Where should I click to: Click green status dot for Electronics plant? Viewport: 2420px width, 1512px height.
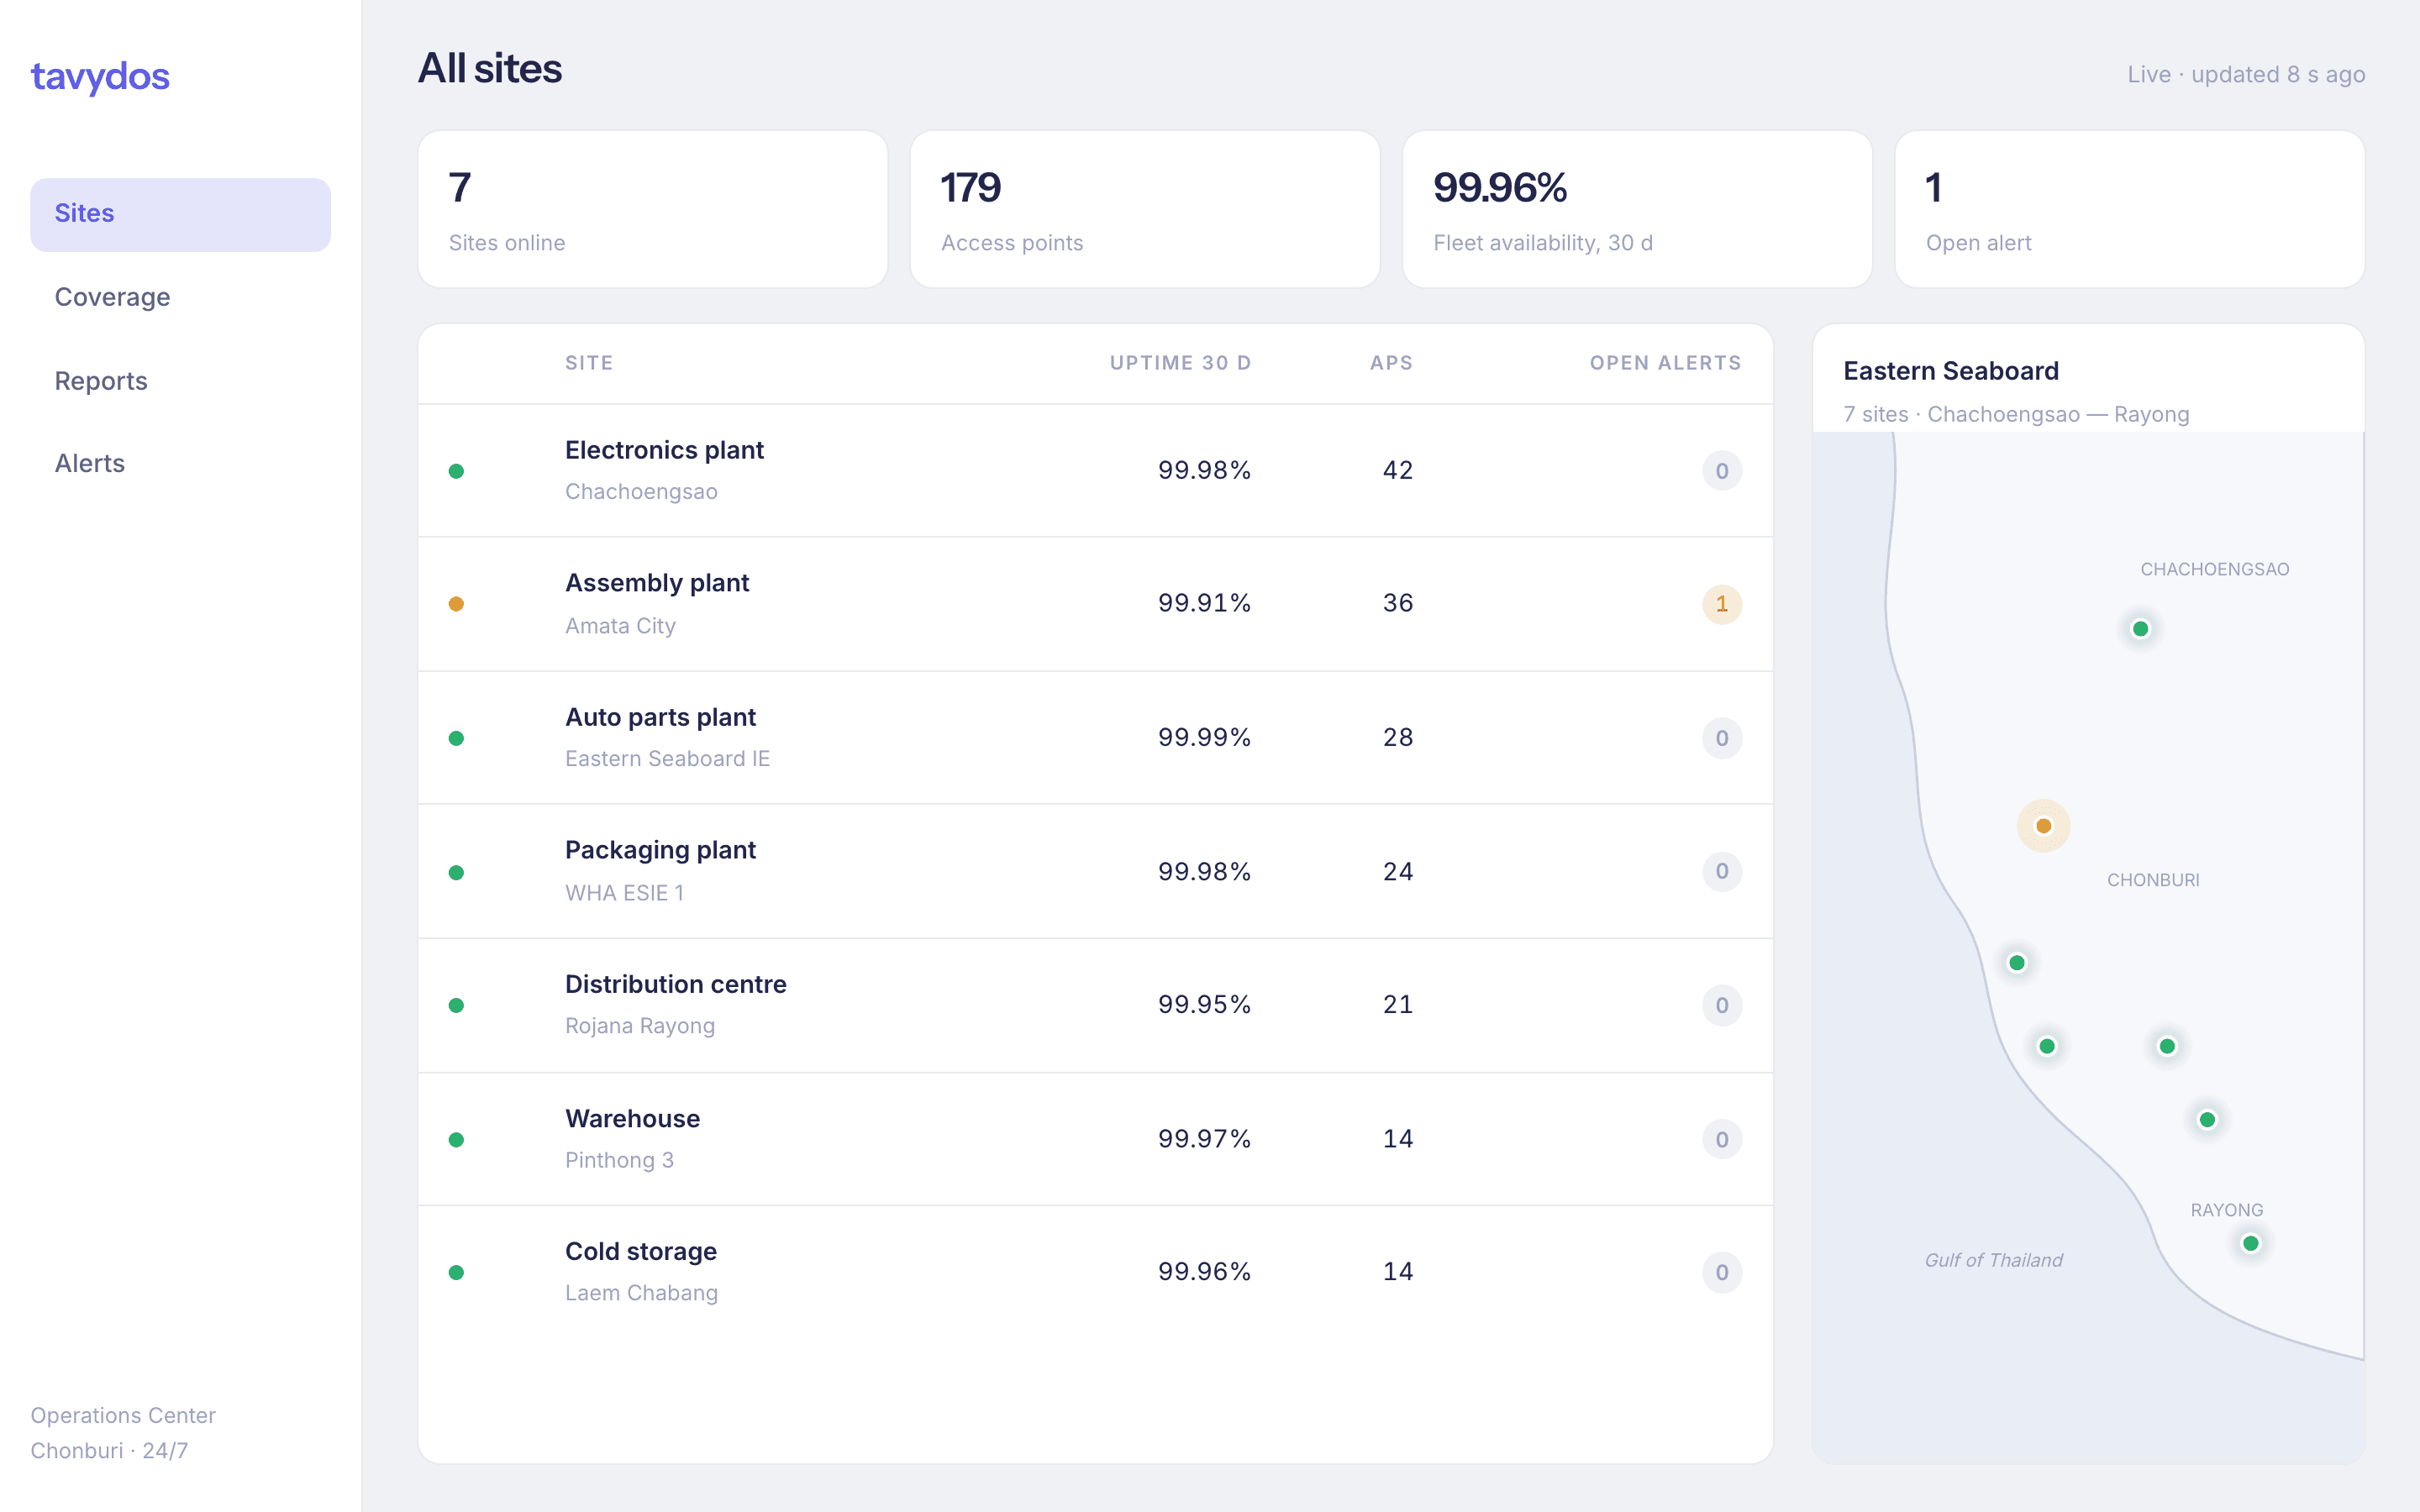pos(456,471)
